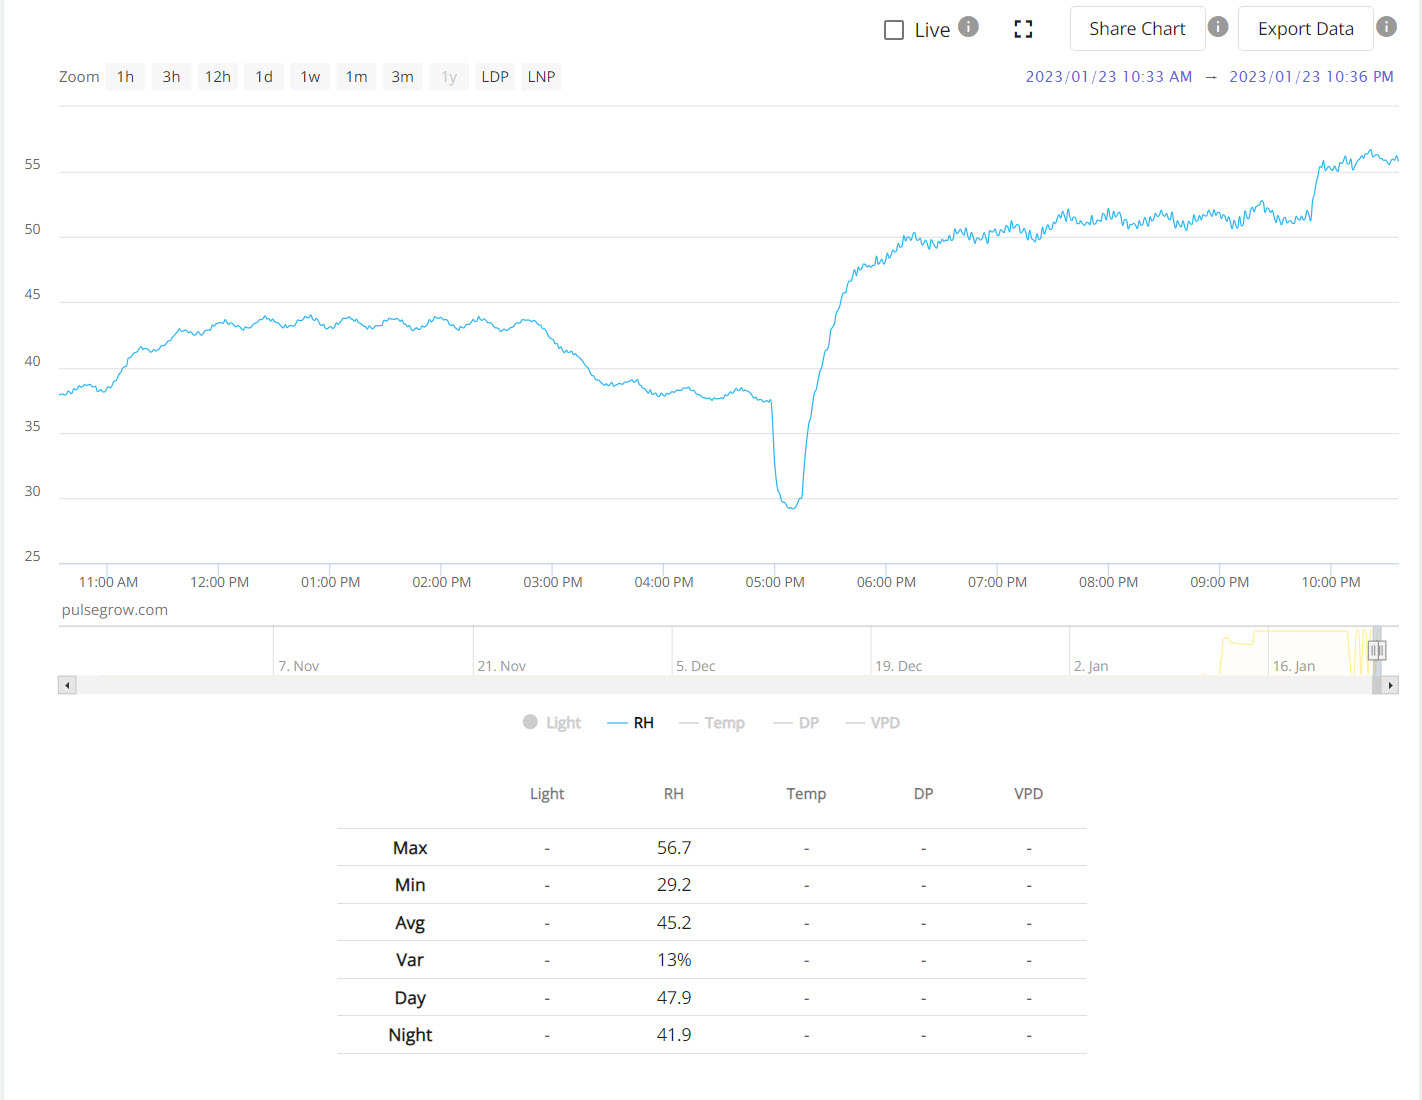Edit end date 2023/01/23 10:36 PM
The image size is (1422, 1100).
(x=1311, y=77)
